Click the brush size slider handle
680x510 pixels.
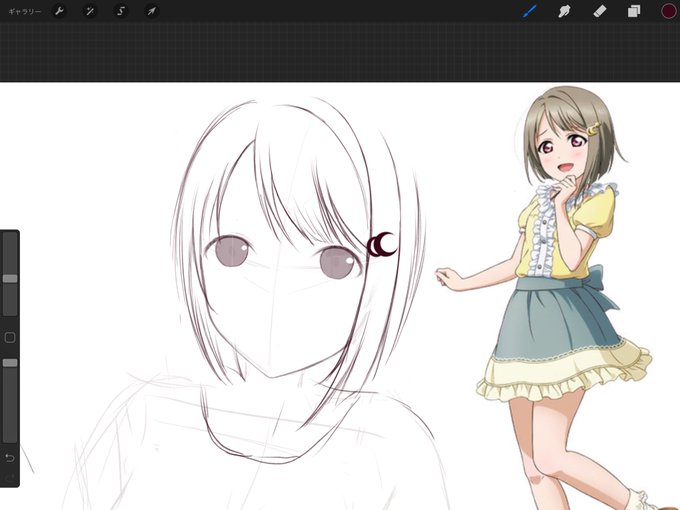pyautogui.click(x=10, y=278)
